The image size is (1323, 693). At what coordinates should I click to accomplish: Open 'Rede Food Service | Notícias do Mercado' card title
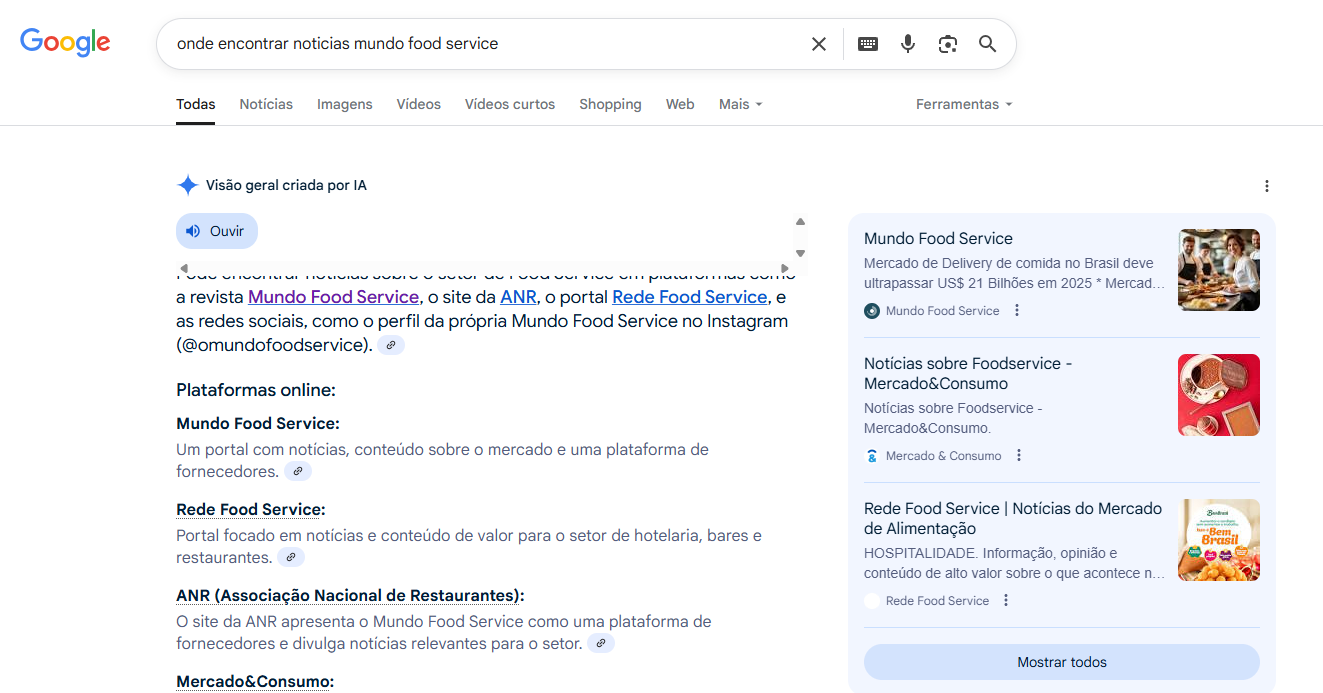coord(1013,518)
